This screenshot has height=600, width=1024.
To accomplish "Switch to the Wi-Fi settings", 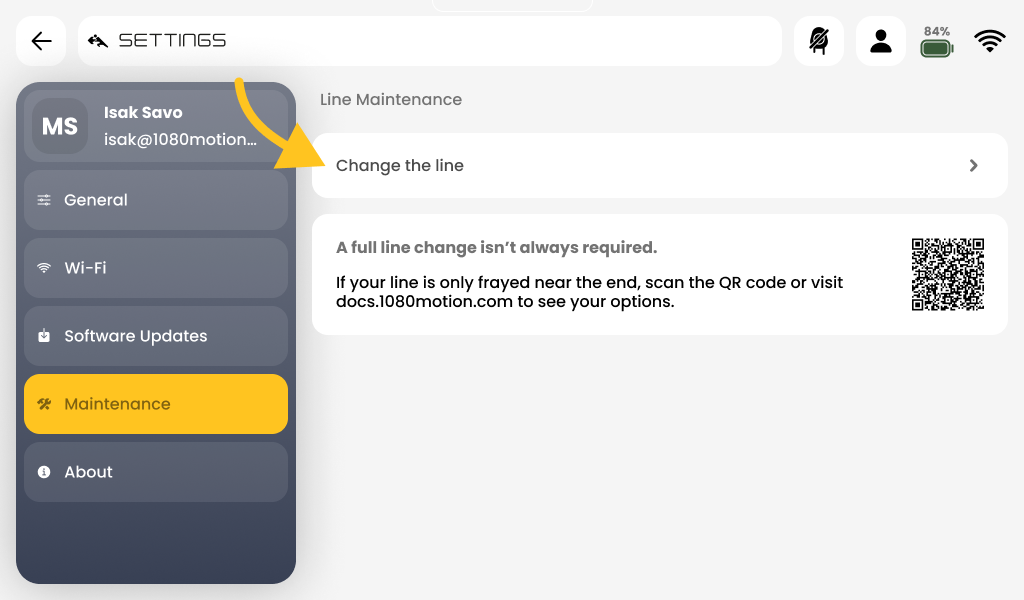I will pos(156,268).
